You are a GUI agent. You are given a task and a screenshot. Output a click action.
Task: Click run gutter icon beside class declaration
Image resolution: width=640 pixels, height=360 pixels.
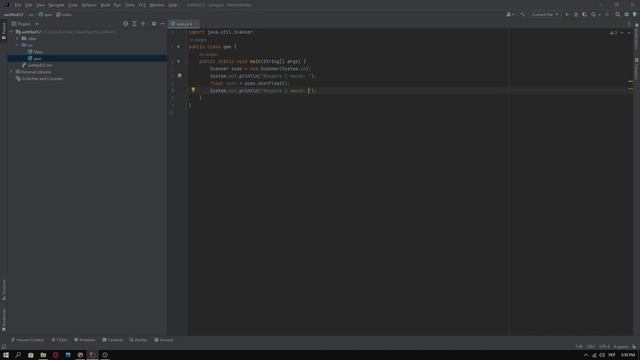(178, 47)
